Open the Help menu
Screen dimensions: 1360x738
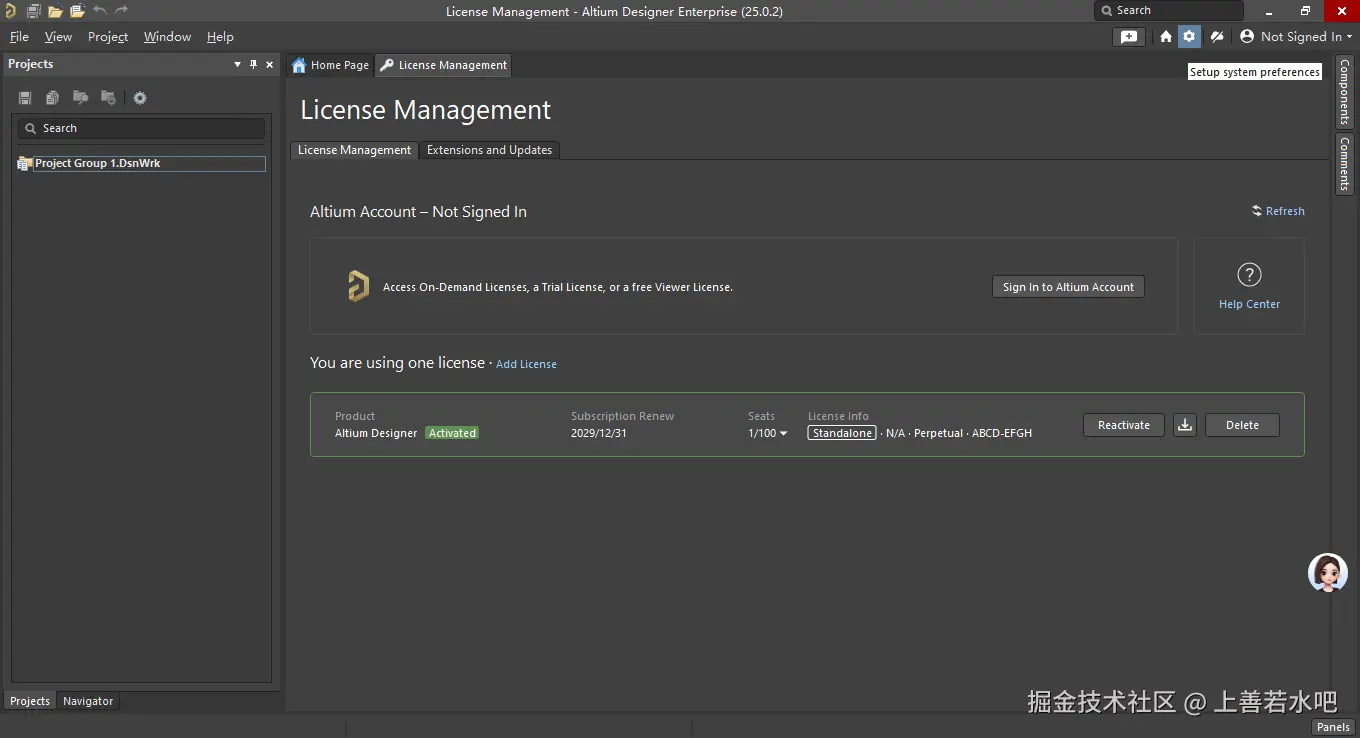pyautogui.click(x=220, y=37)
